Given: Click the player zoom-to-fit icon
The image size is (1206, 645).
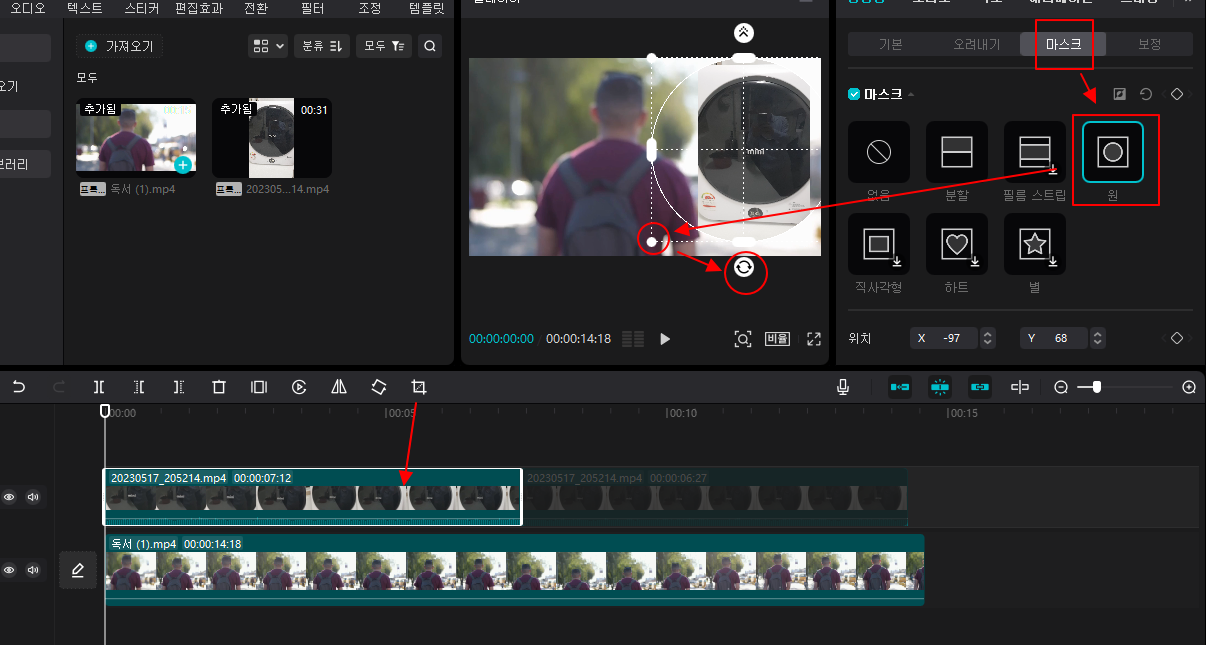Looking at the screenshot, I should (x=743, y=339).
